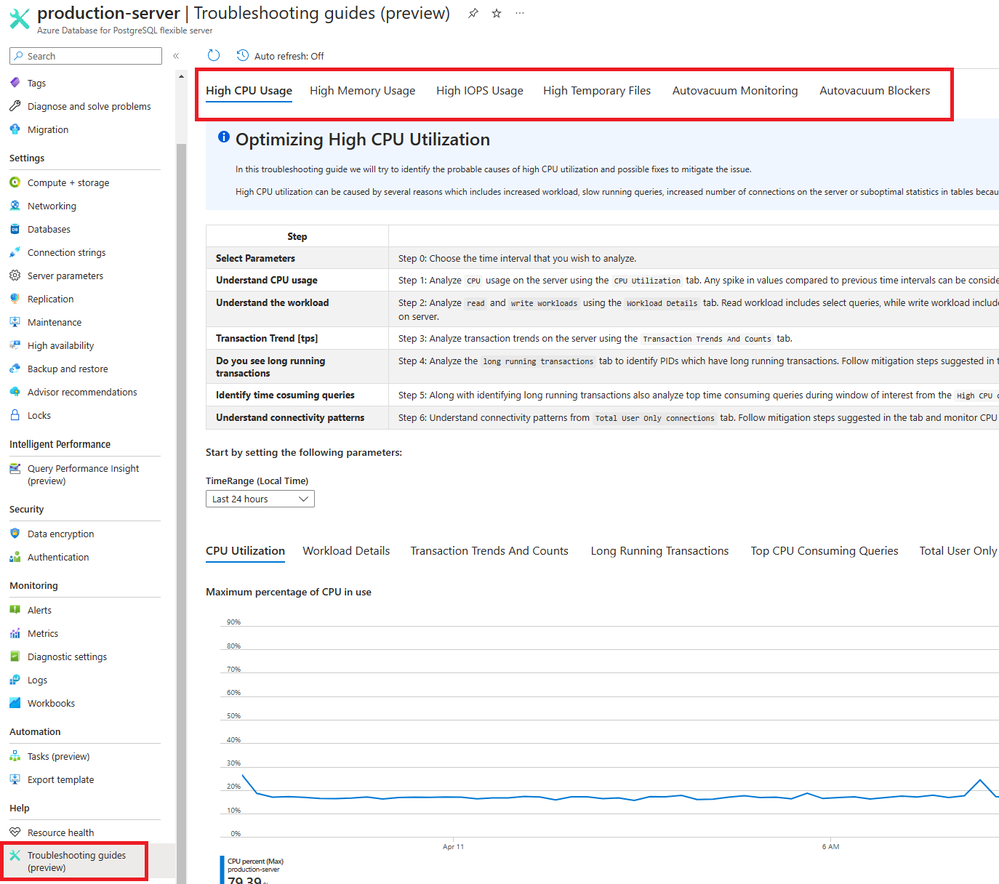Image resolution: width=999 pixels, height=884 pixels.
Task: Click the Connection strings icon
Action: (x=15, y=252)
